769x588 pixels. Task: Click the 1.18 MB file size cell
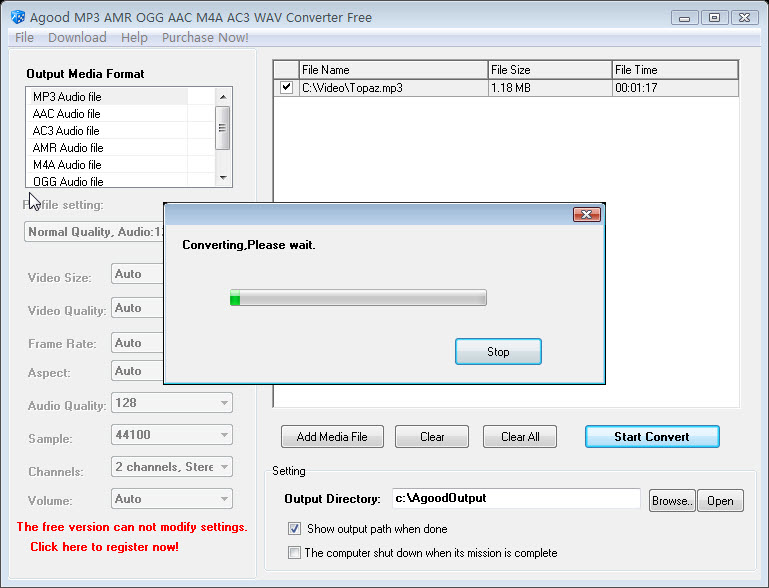tap(550, 88)
